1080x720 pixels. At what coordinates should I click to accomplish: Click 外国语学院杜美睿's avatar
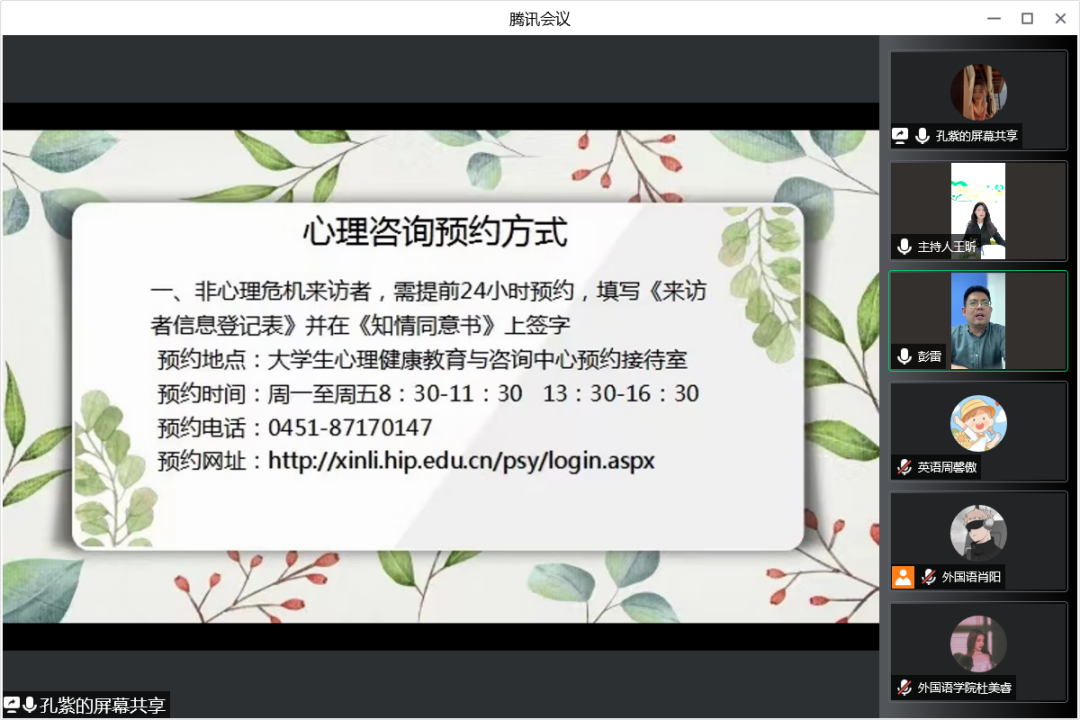point(978,643)
